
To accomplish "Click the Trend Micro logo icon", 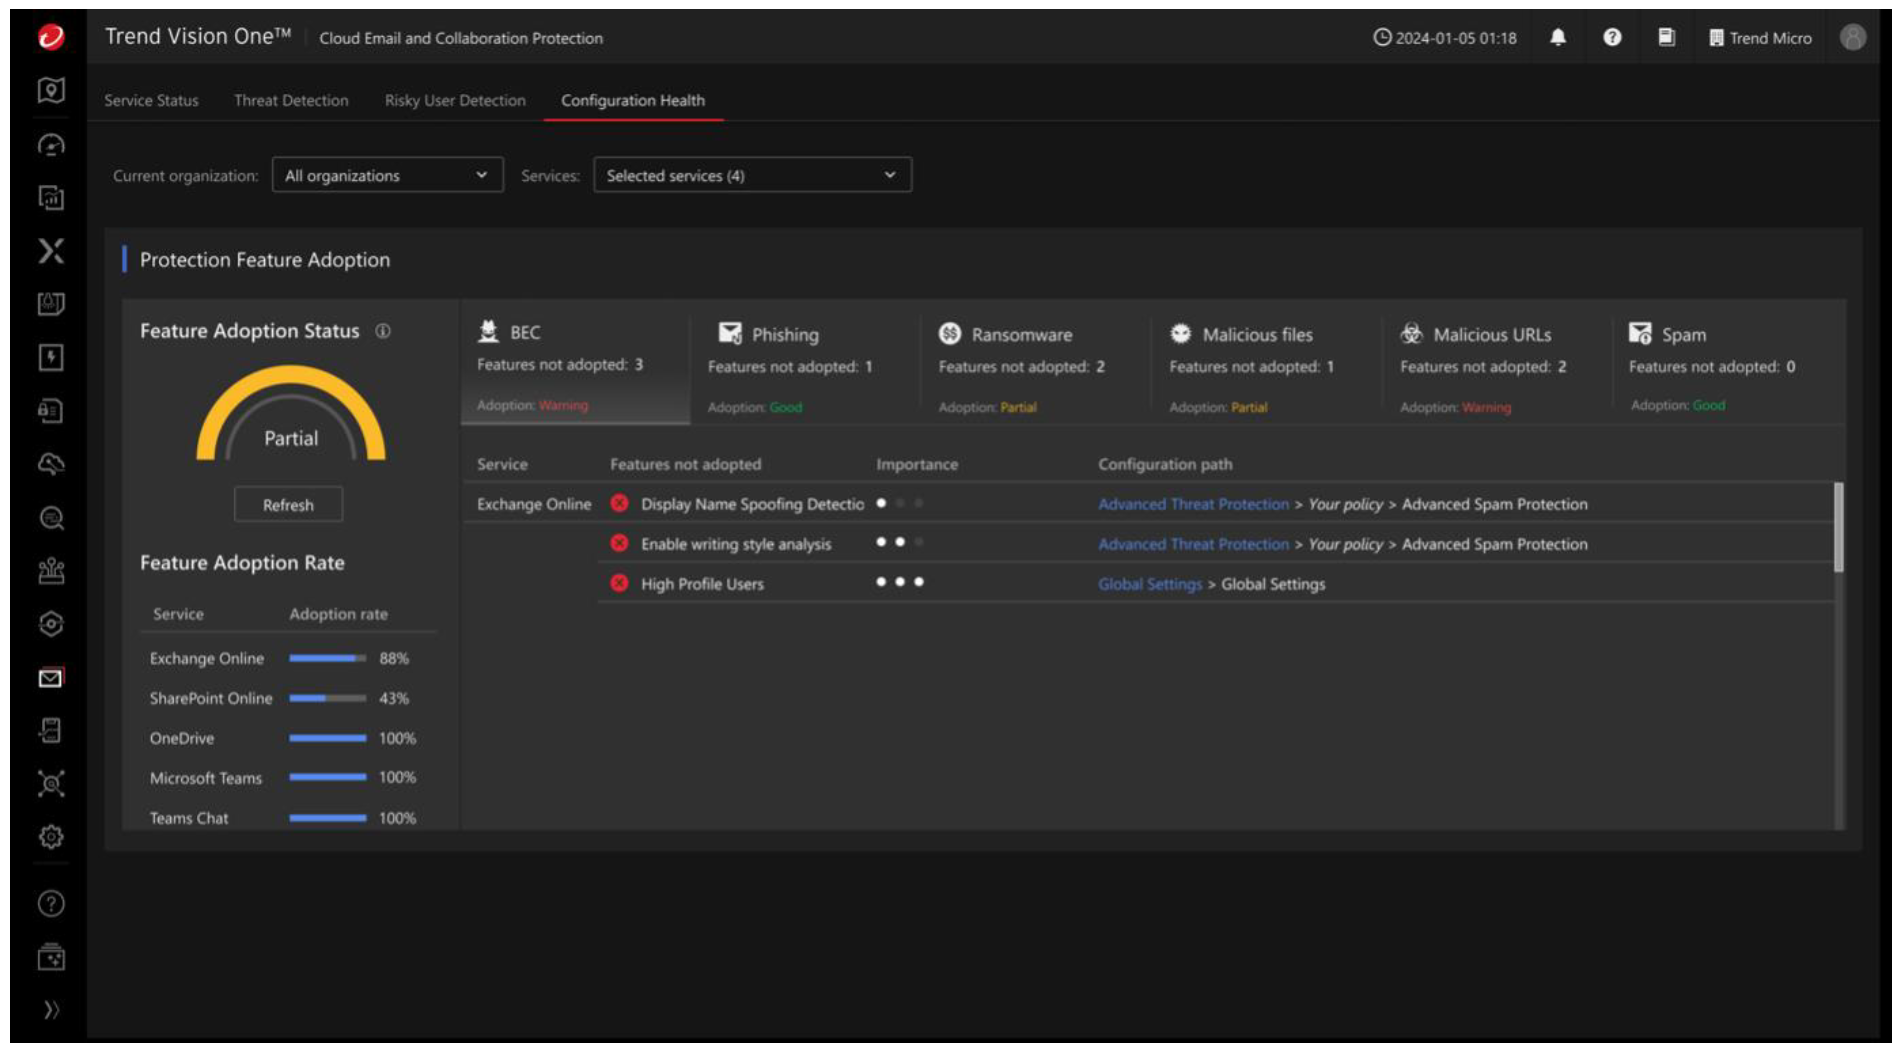I will pos(50,37).
